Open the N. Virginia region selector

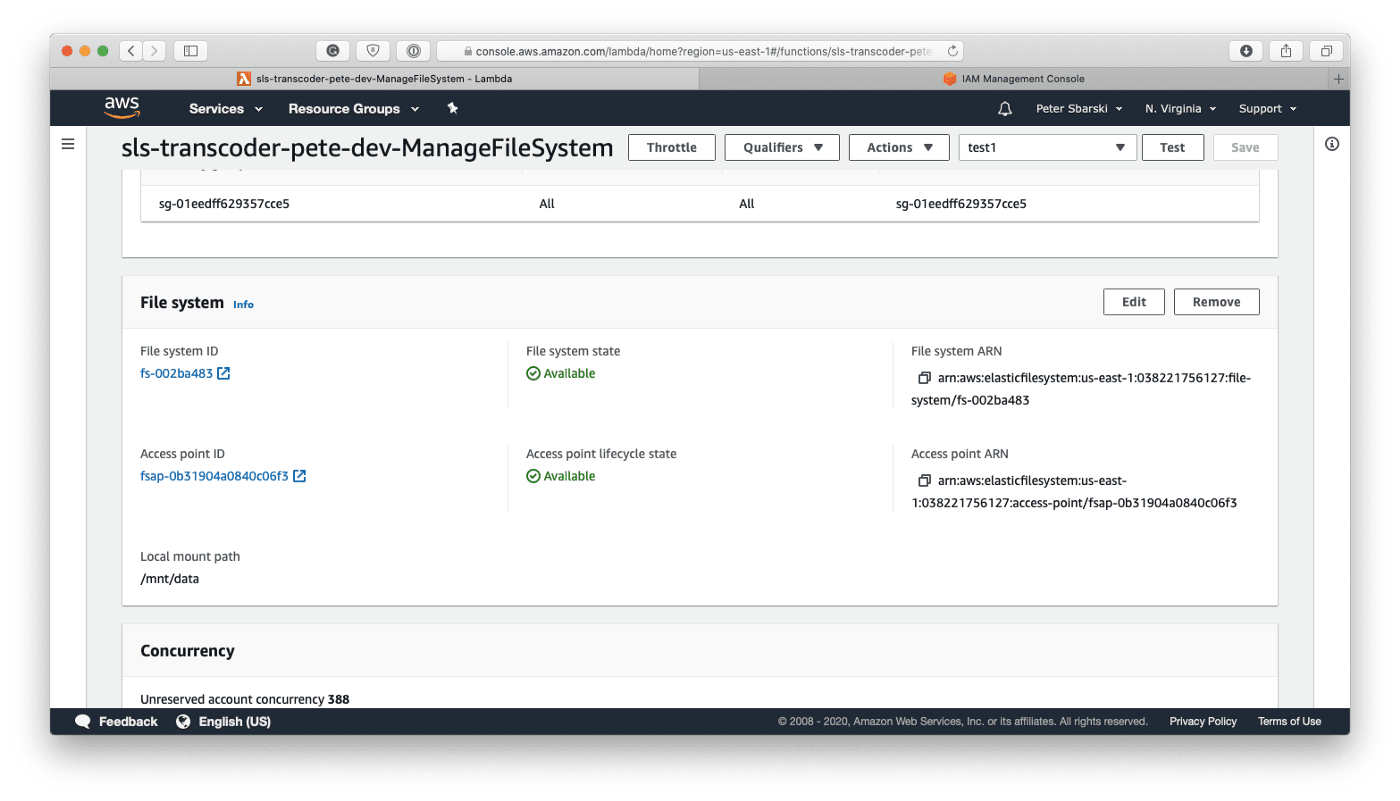[1181, 108]
